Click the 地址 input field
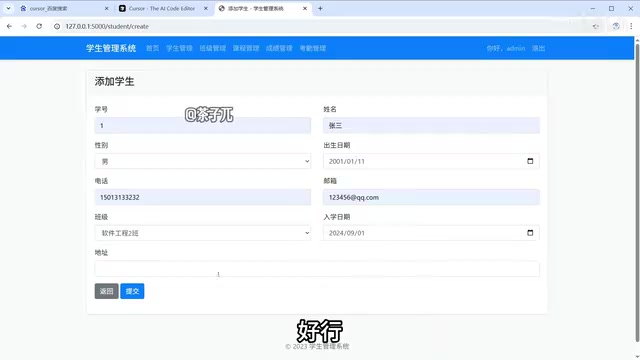The image size is (640, 360). pyautogui.click(x=317, y=269)
